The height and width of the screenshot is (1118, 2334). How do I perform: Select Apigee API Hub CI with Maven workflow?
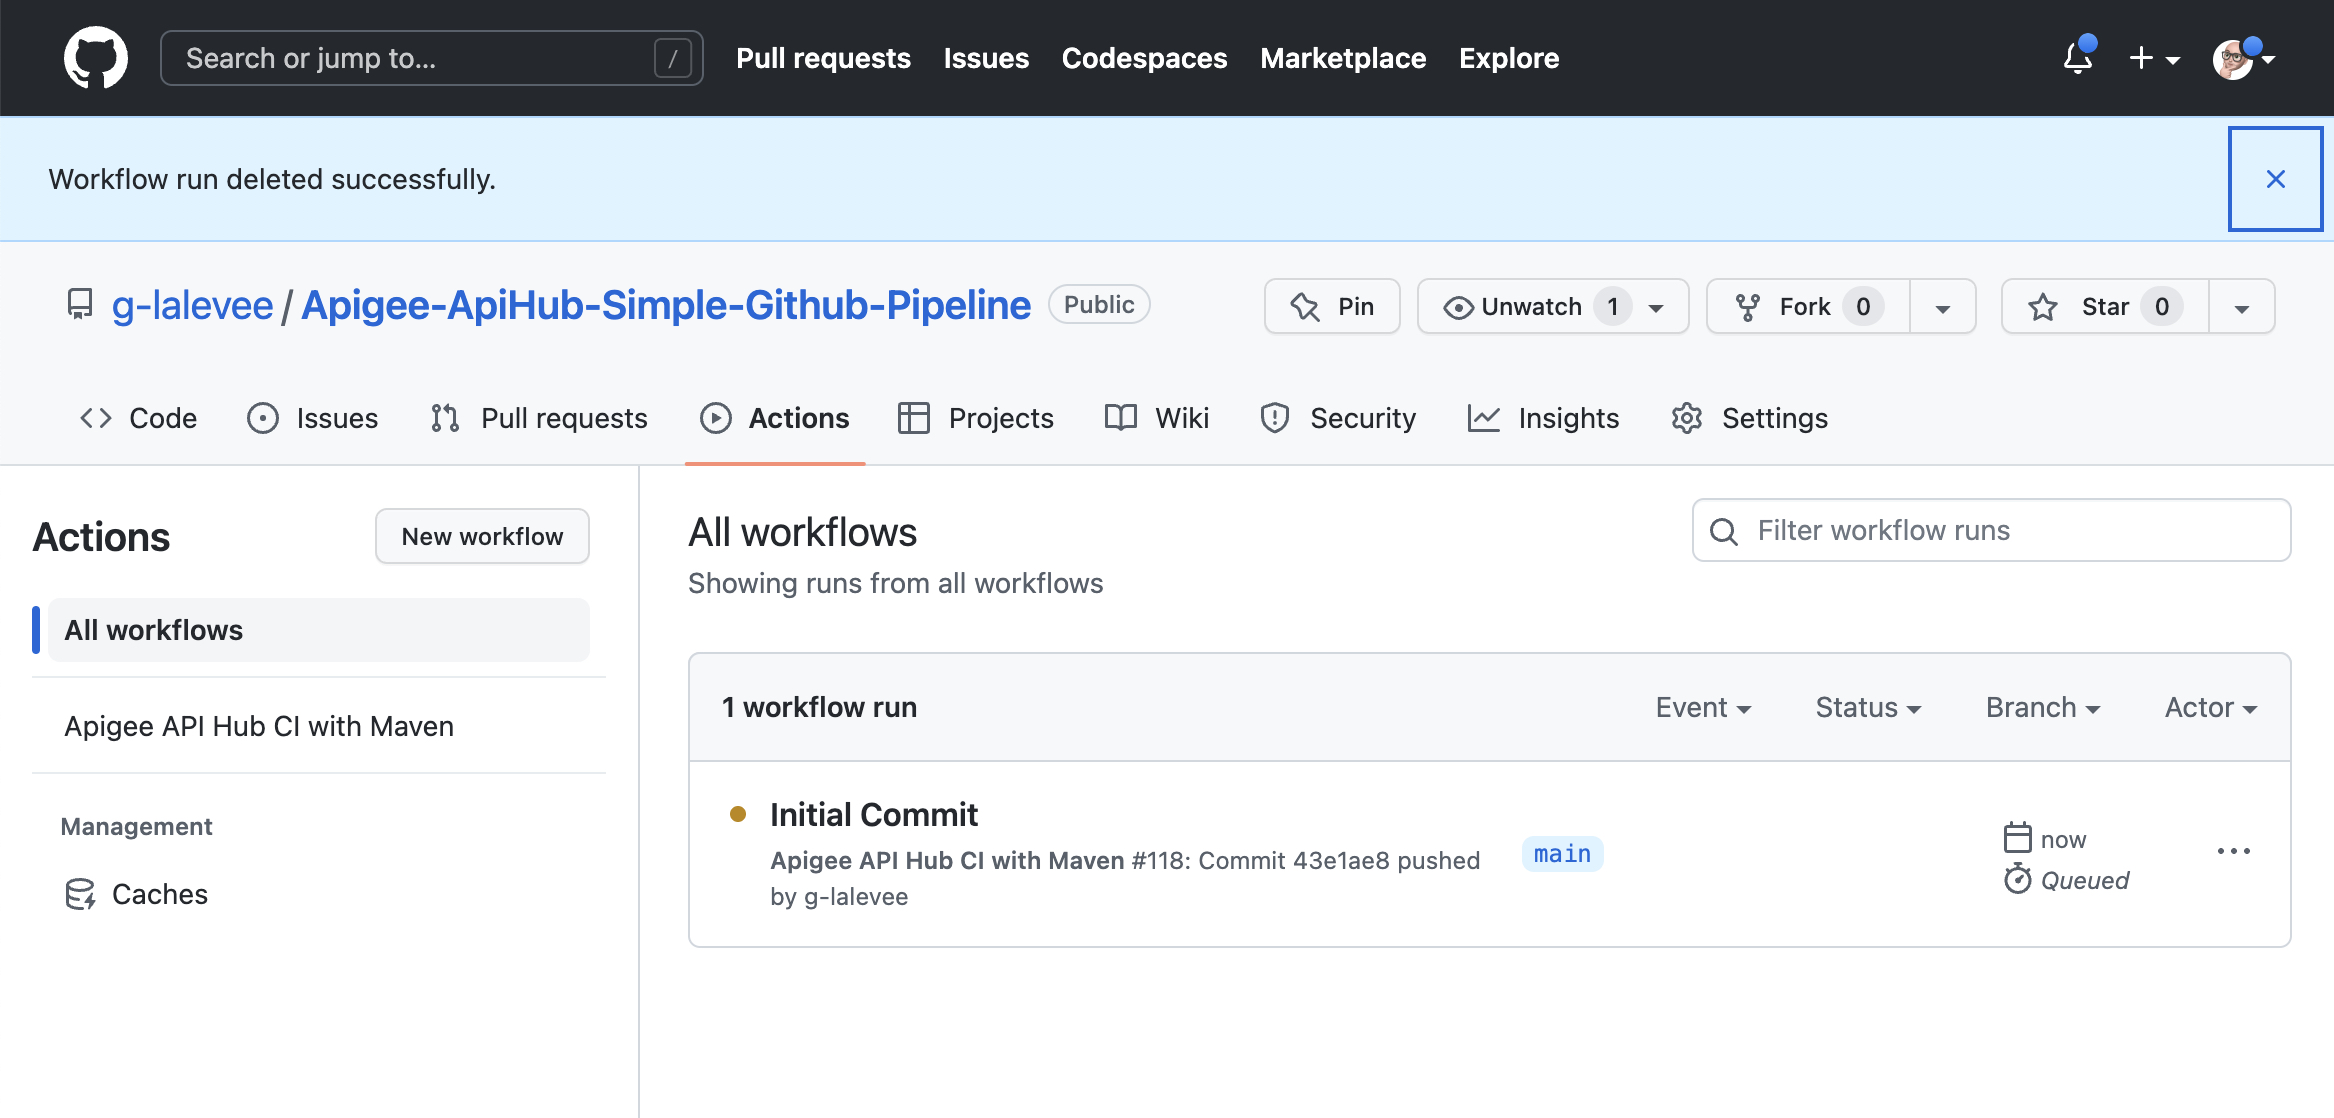click(259, 726)
